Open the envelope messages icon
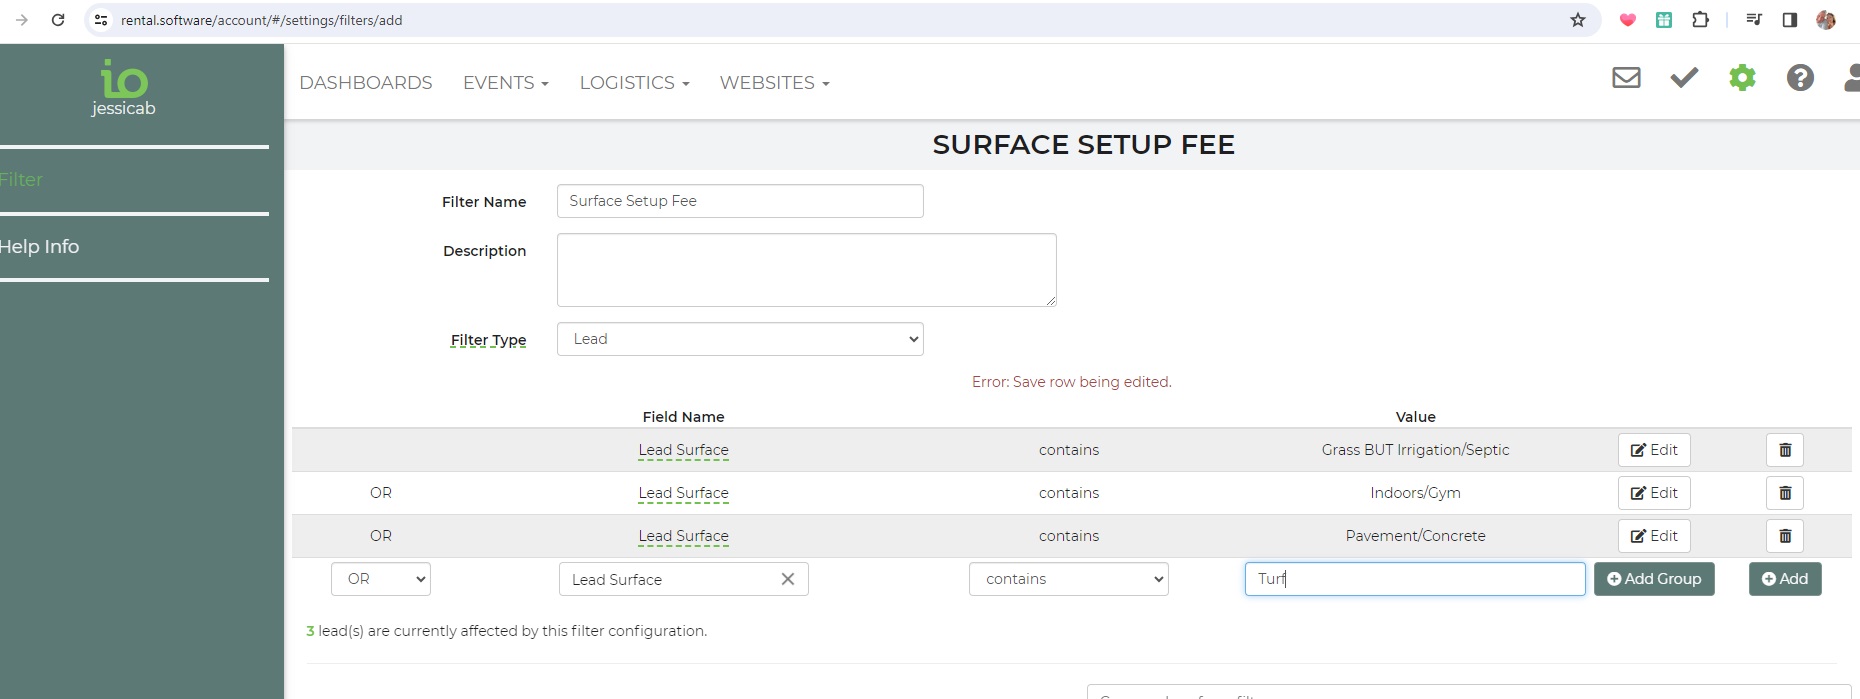 point(1626,78)
